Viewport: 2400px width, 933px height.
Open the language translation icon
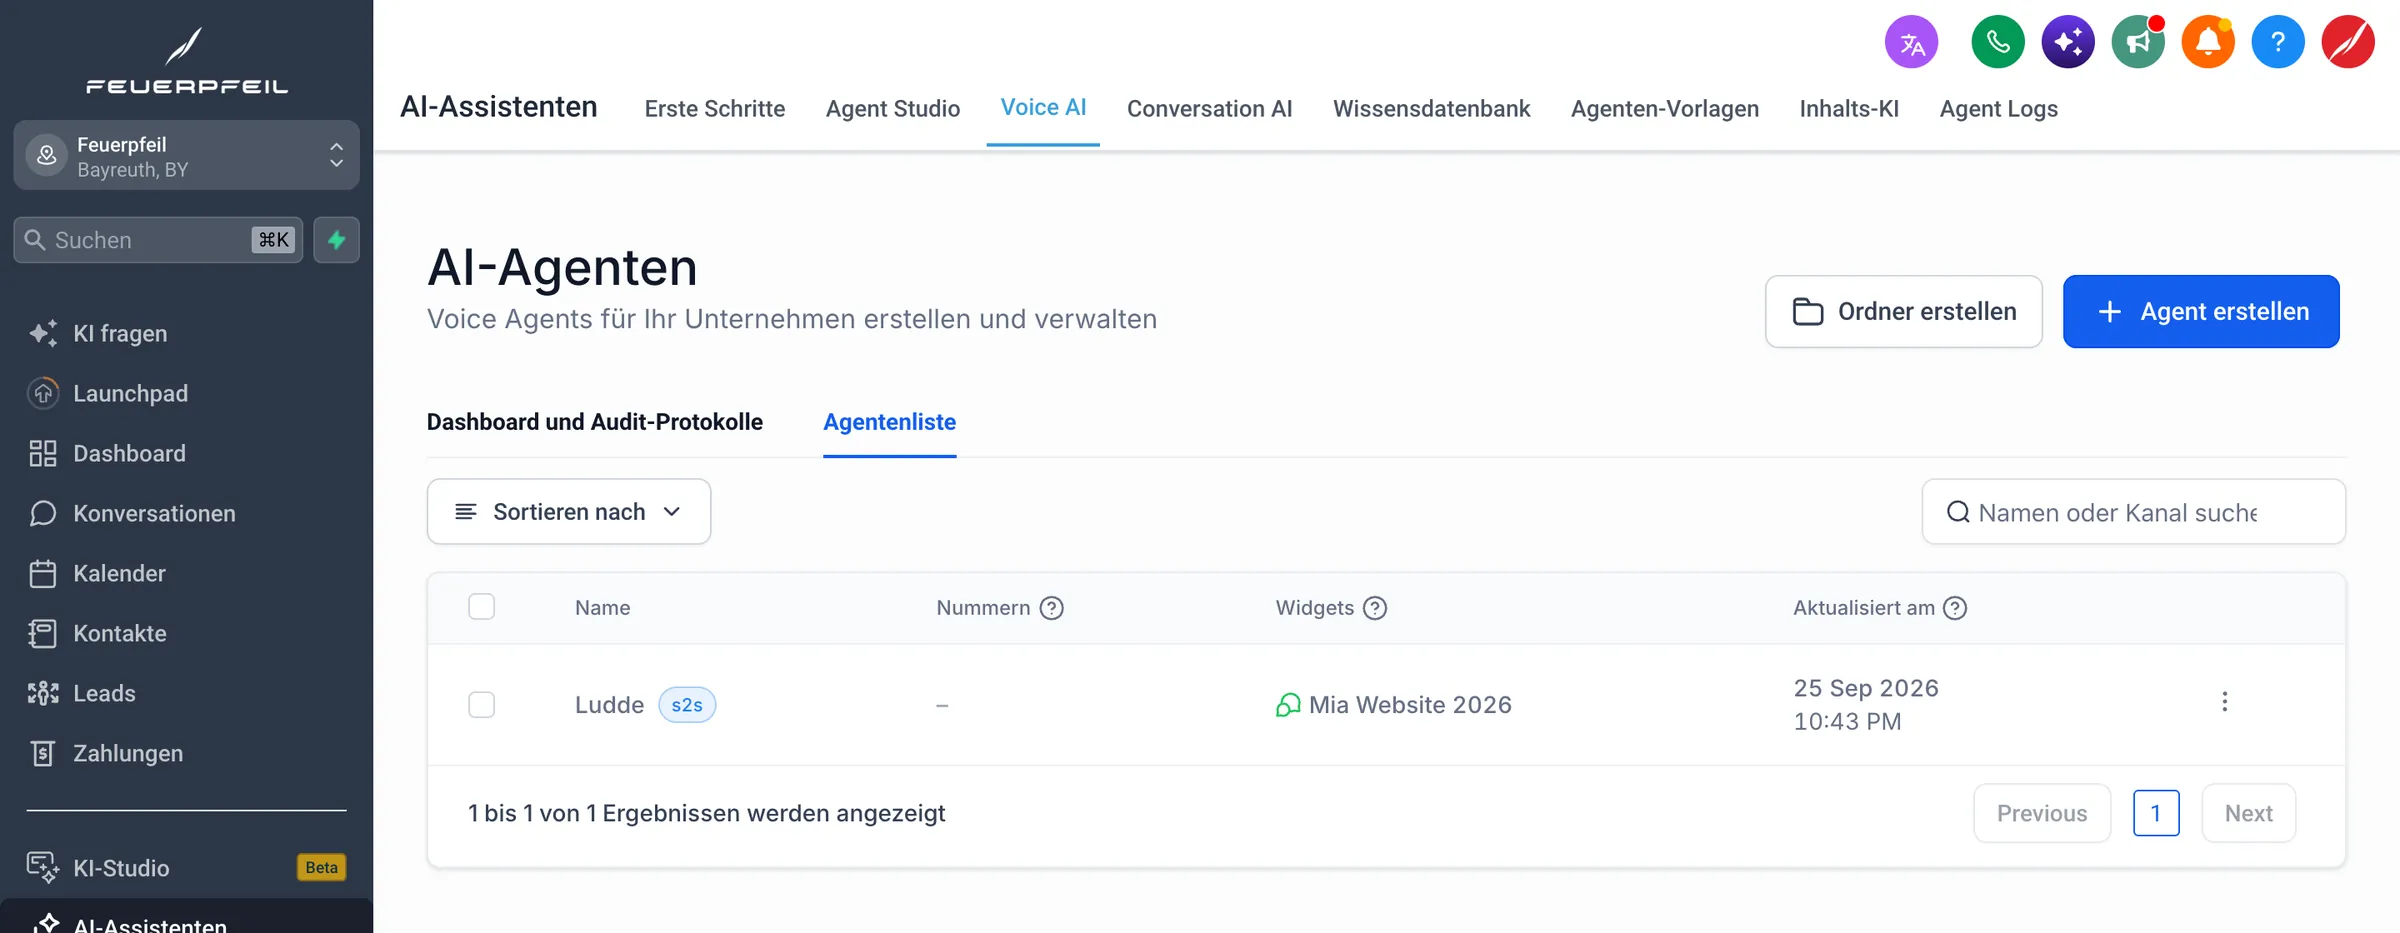click(x=1911, y=42)
